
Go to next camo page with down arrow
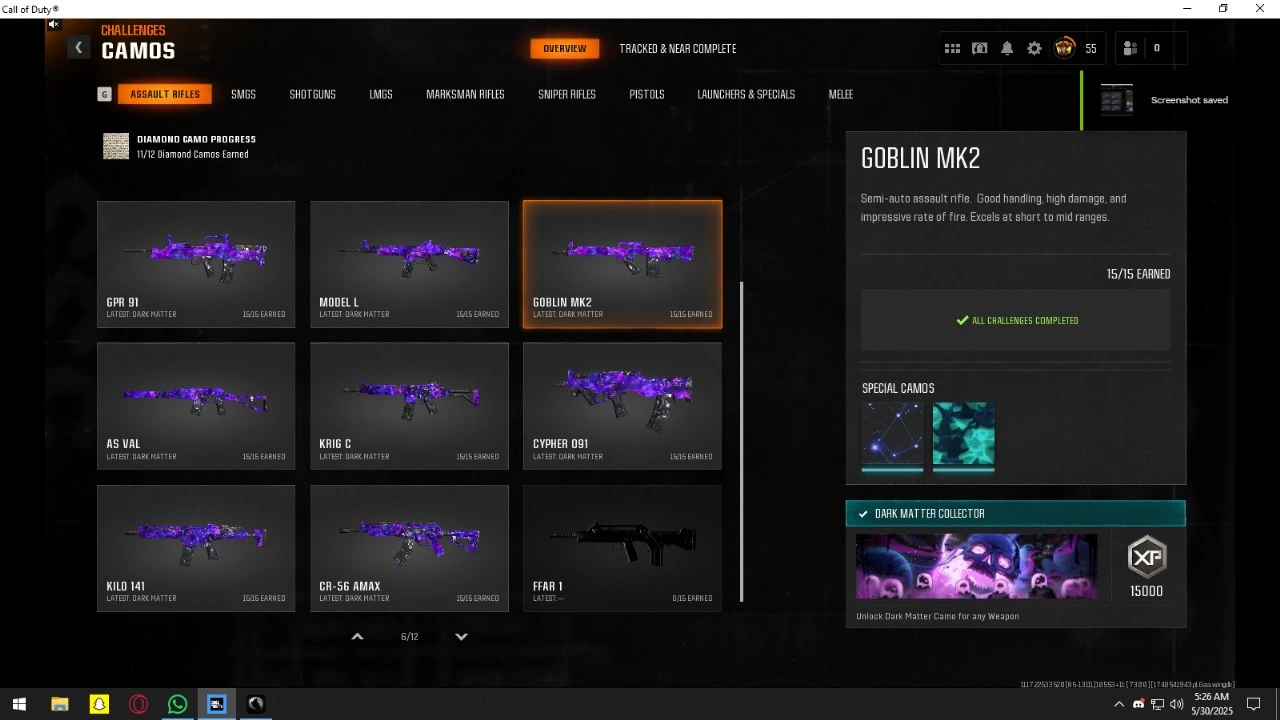461,636
